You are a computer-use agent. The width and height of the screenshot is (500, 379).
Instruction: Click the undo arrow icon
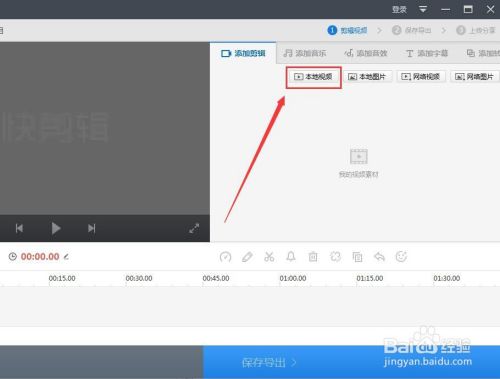click(379, 257)
